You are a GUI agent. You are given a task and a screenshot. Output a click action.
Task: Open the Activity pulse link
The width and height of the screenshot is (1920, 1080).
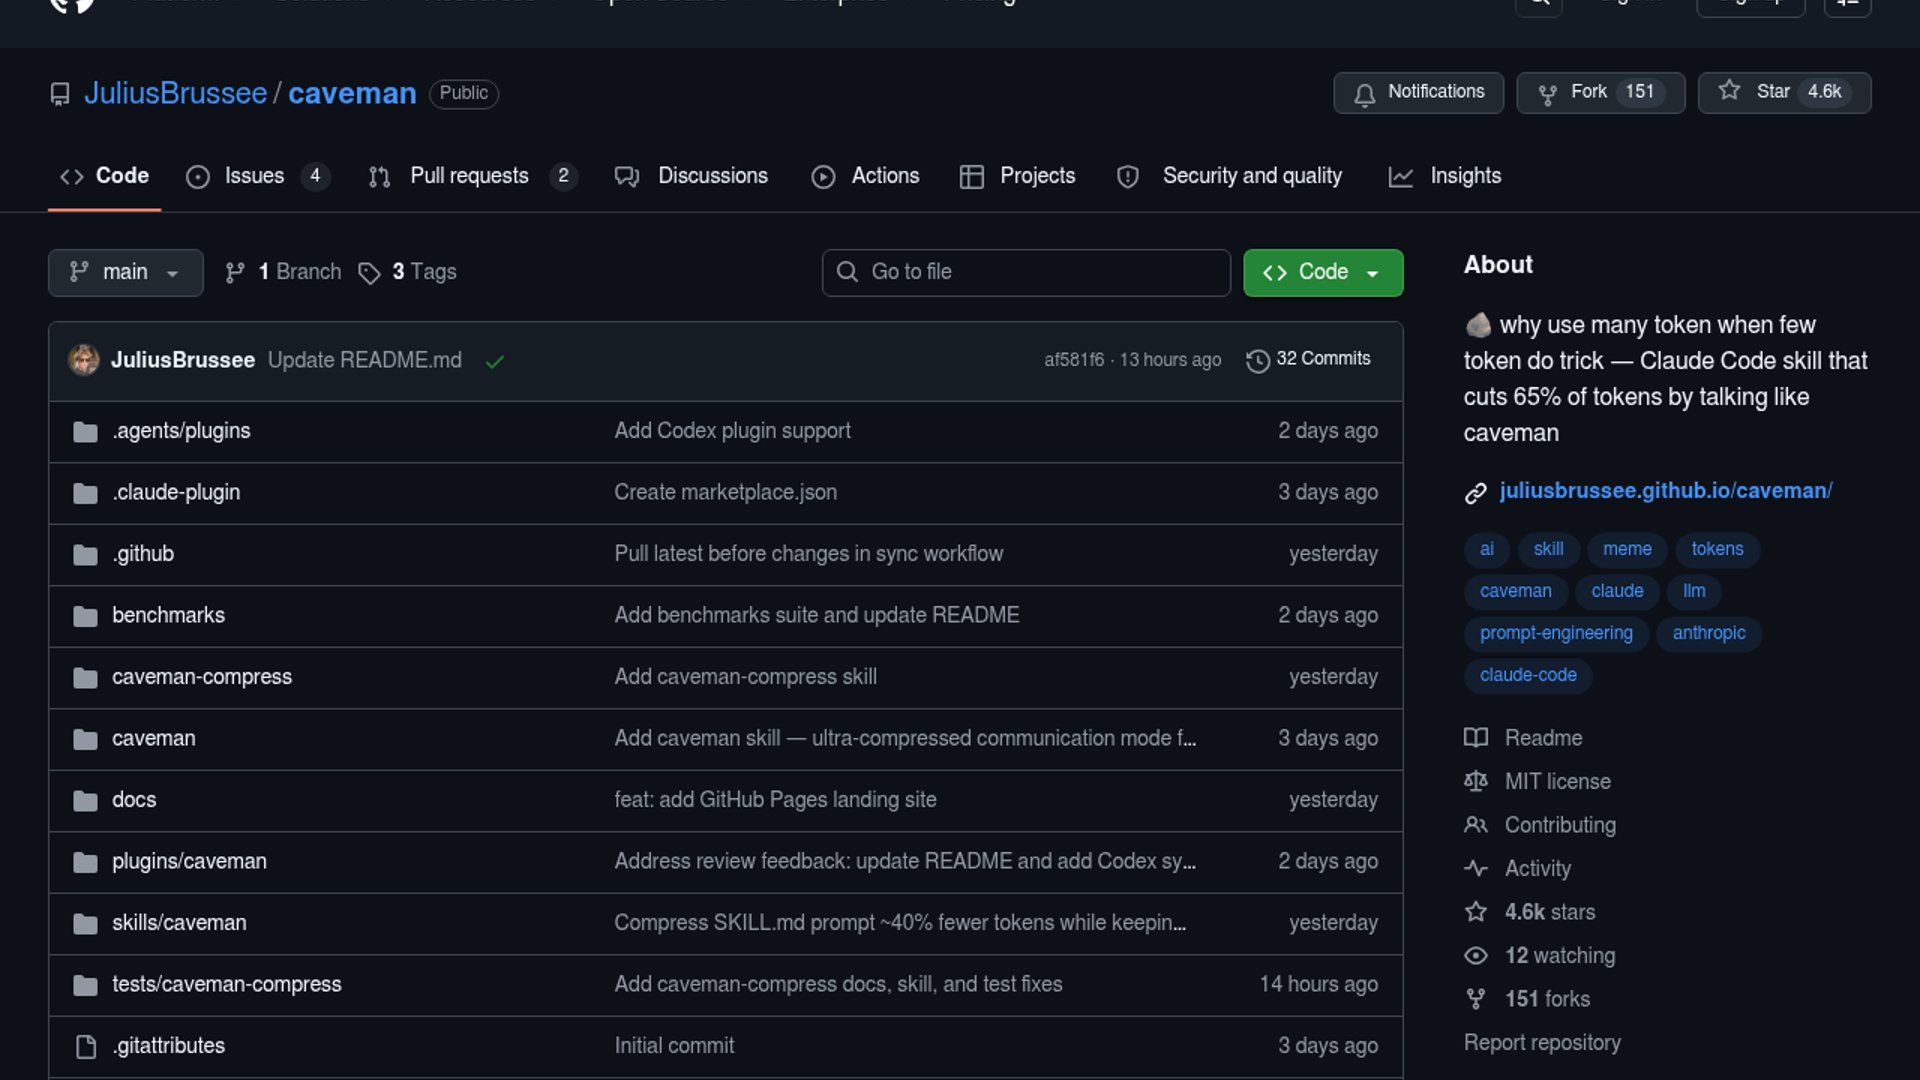click(x=1537, y=868)
